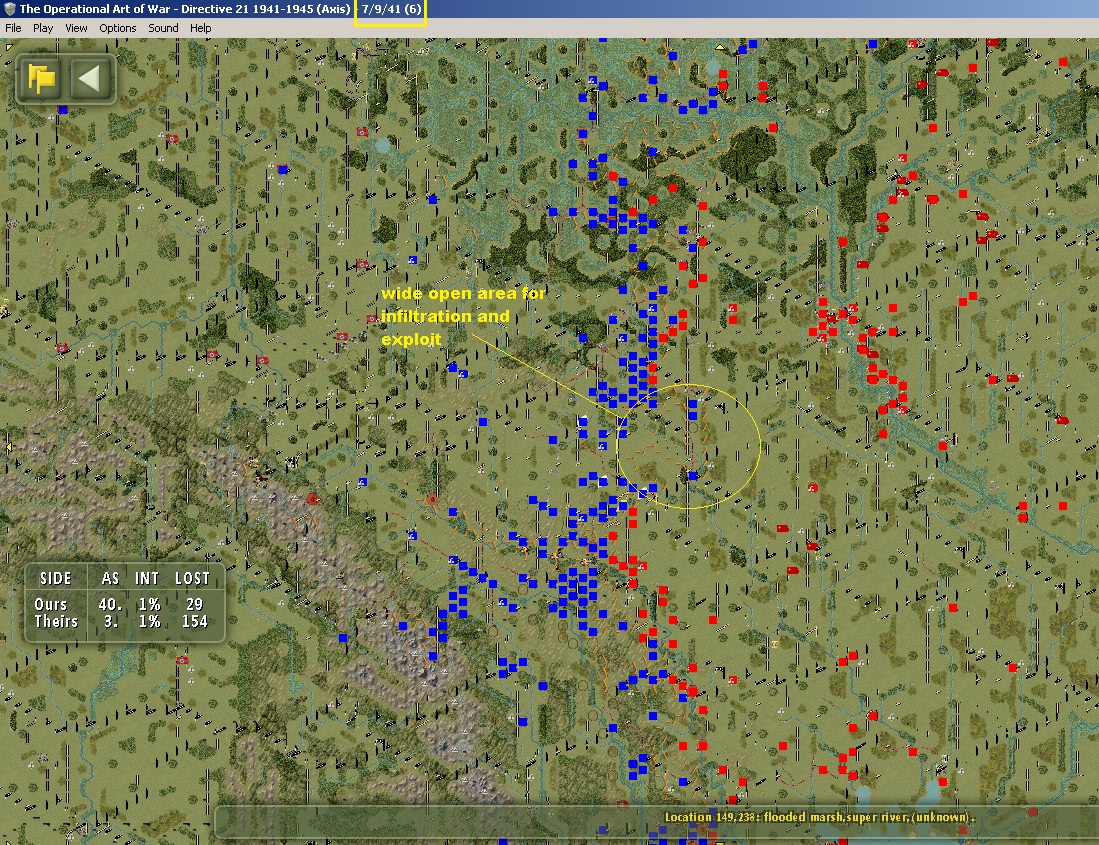Click the 'SIDE' column header in the stats panel
The width and height of the screenshot is (1099, 845).
(56, 578)
